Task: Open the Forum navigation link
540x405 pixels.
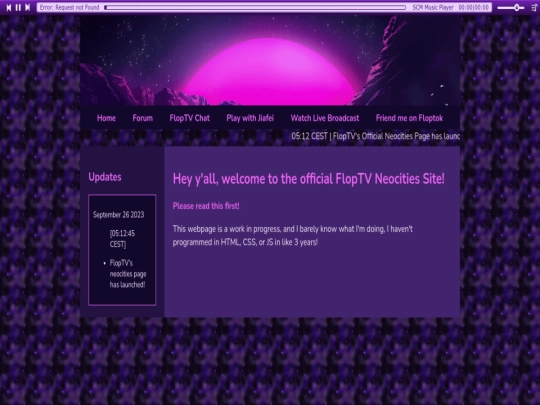Action: tap(143, 118)
